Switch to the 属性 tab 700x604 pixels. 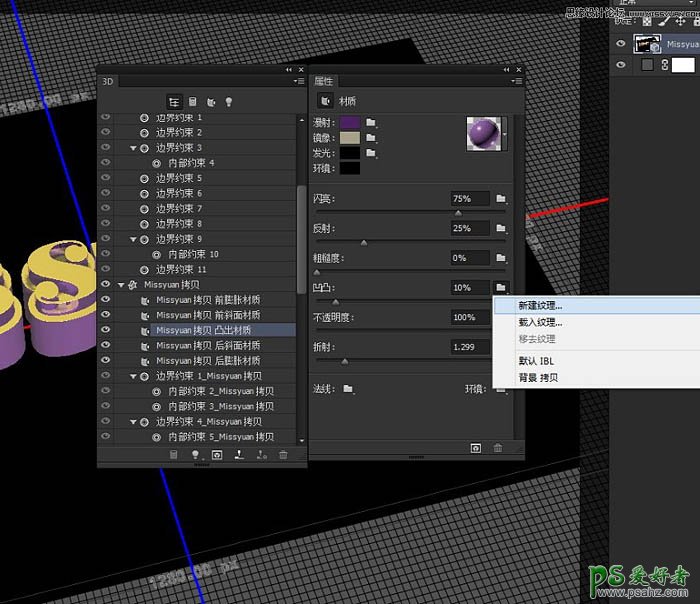click(324, 81)
